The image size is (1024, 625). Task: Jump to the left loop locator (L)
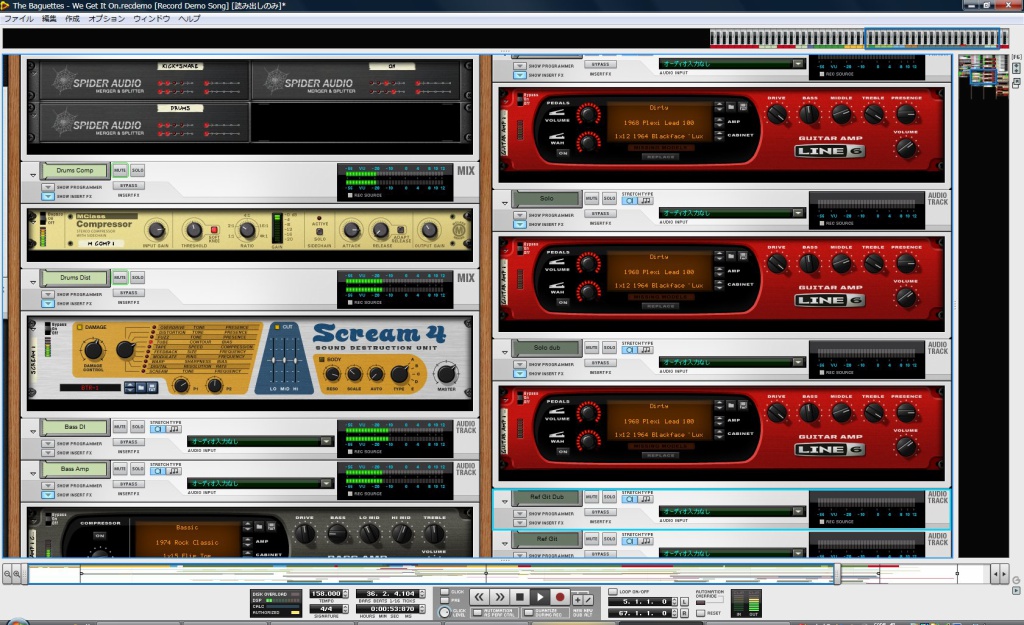coord(684,601)
